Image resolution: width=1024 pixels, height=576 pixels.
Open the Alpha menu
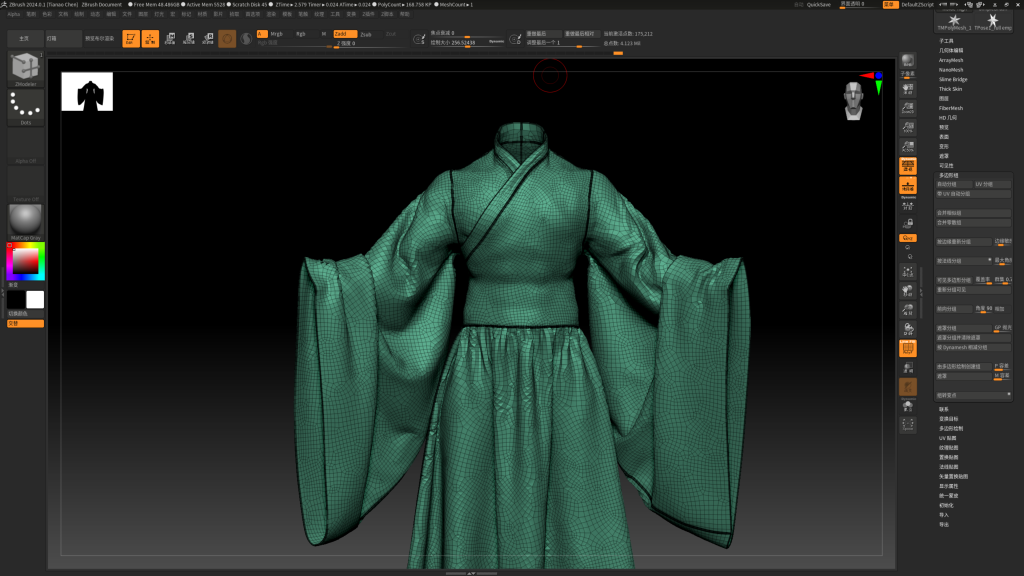(x=14, y=14)
